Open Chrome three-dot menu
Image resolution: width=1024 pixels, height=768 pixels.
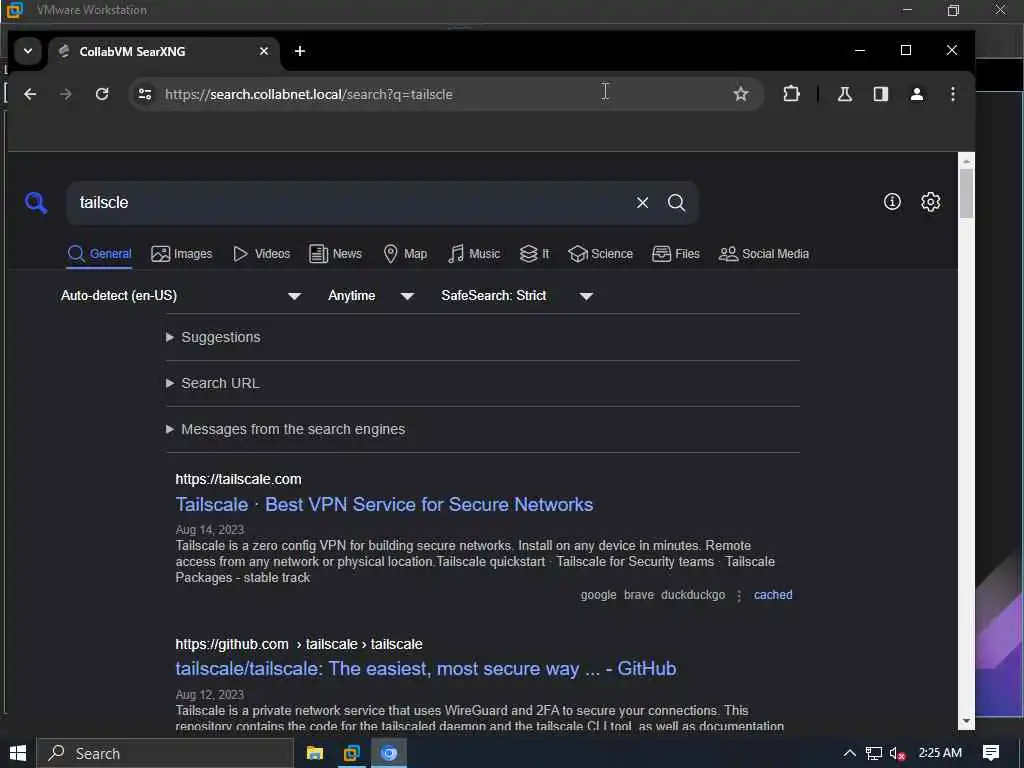[x=953, y=94]
